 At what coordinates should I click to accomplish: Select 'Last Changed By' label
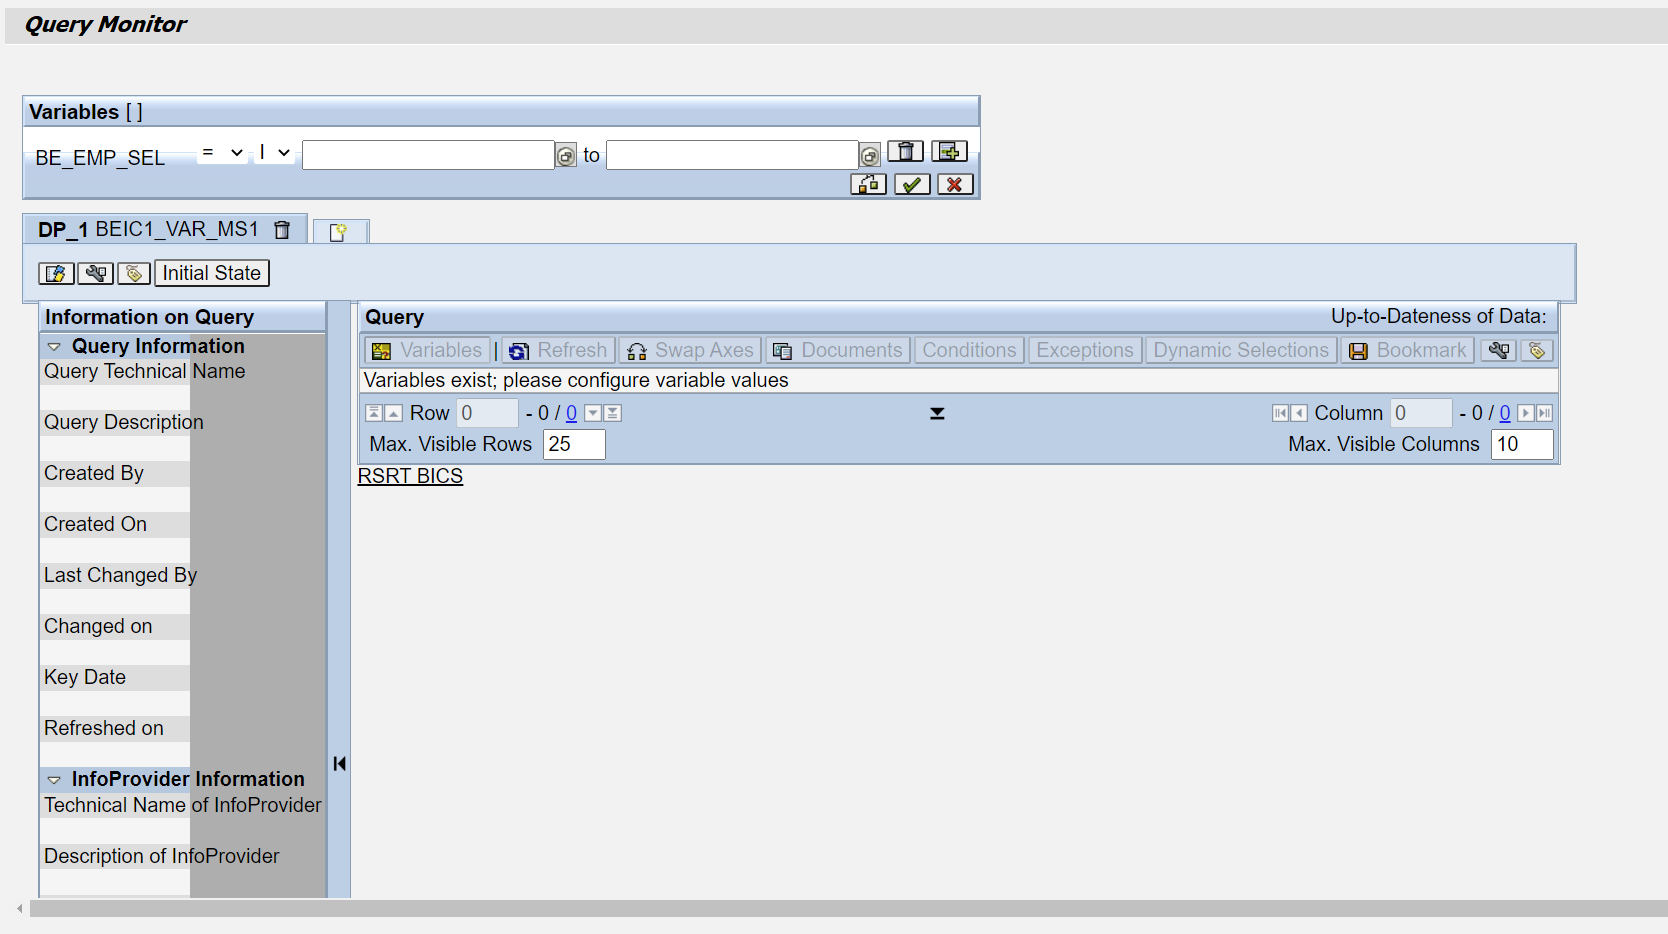tap(120, 575)
